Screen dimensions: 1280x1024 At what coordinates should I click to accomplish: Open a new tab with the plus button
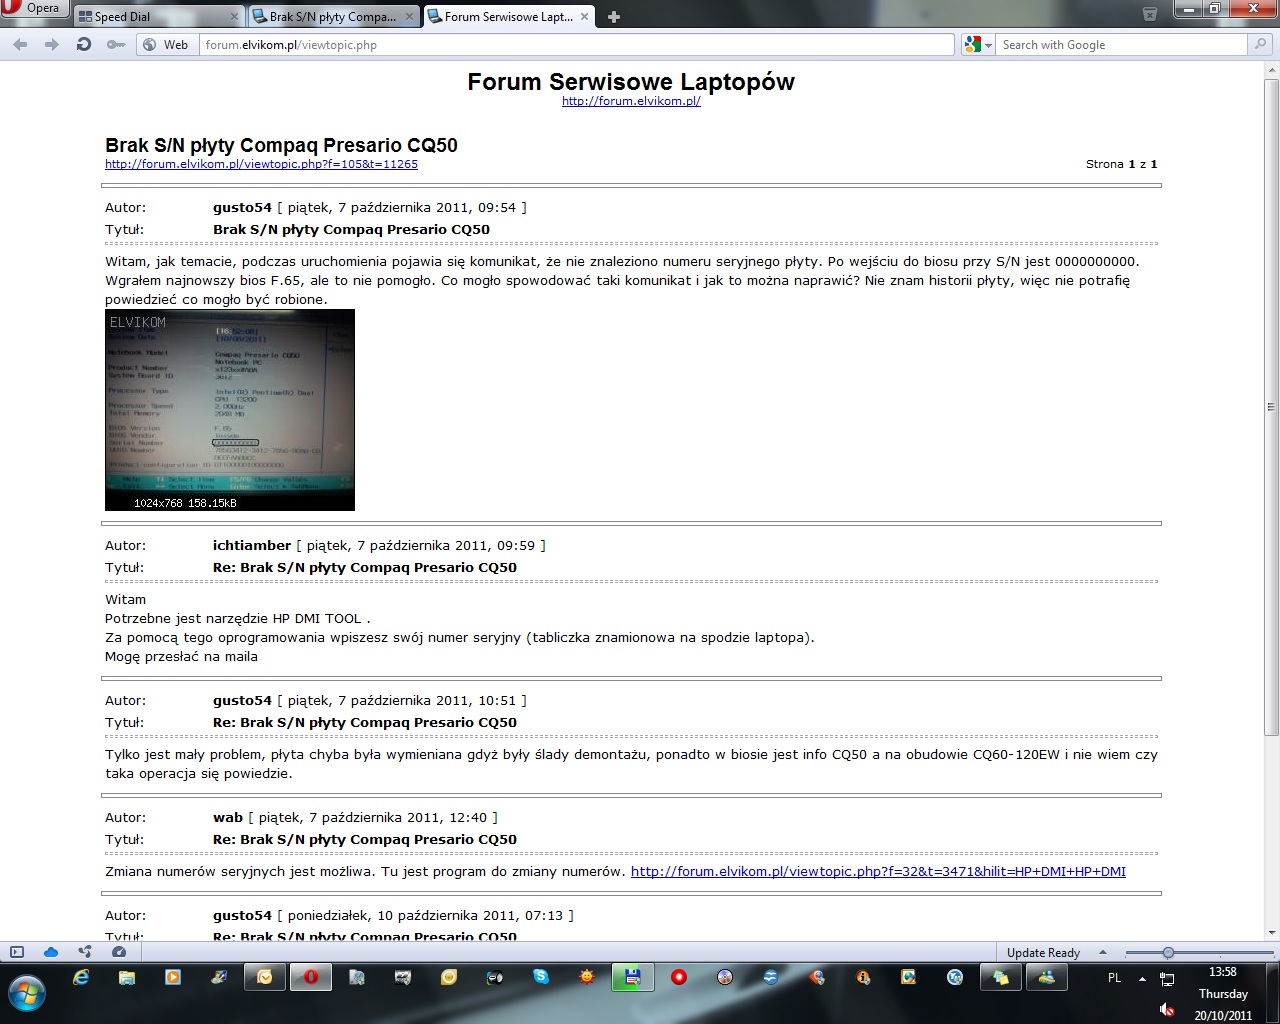614,17
